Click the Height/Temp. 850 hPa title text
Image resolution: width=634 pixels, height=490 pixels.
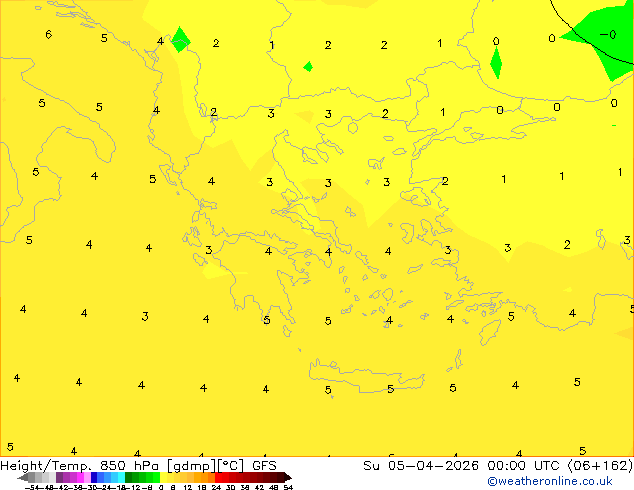tap(79, 466)
